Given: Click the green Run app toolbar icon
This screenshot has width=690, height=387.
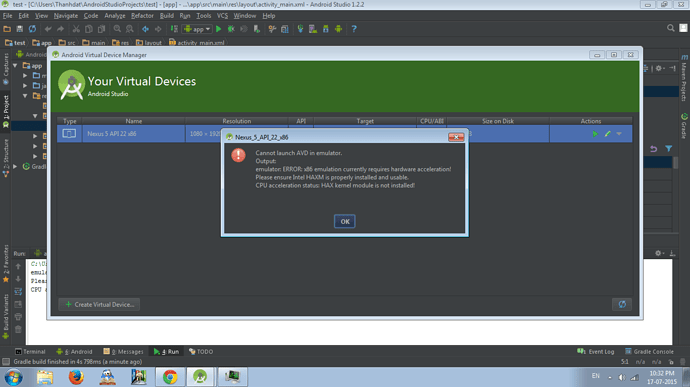Looking at the screenshot, I should [x=219, y=29].
